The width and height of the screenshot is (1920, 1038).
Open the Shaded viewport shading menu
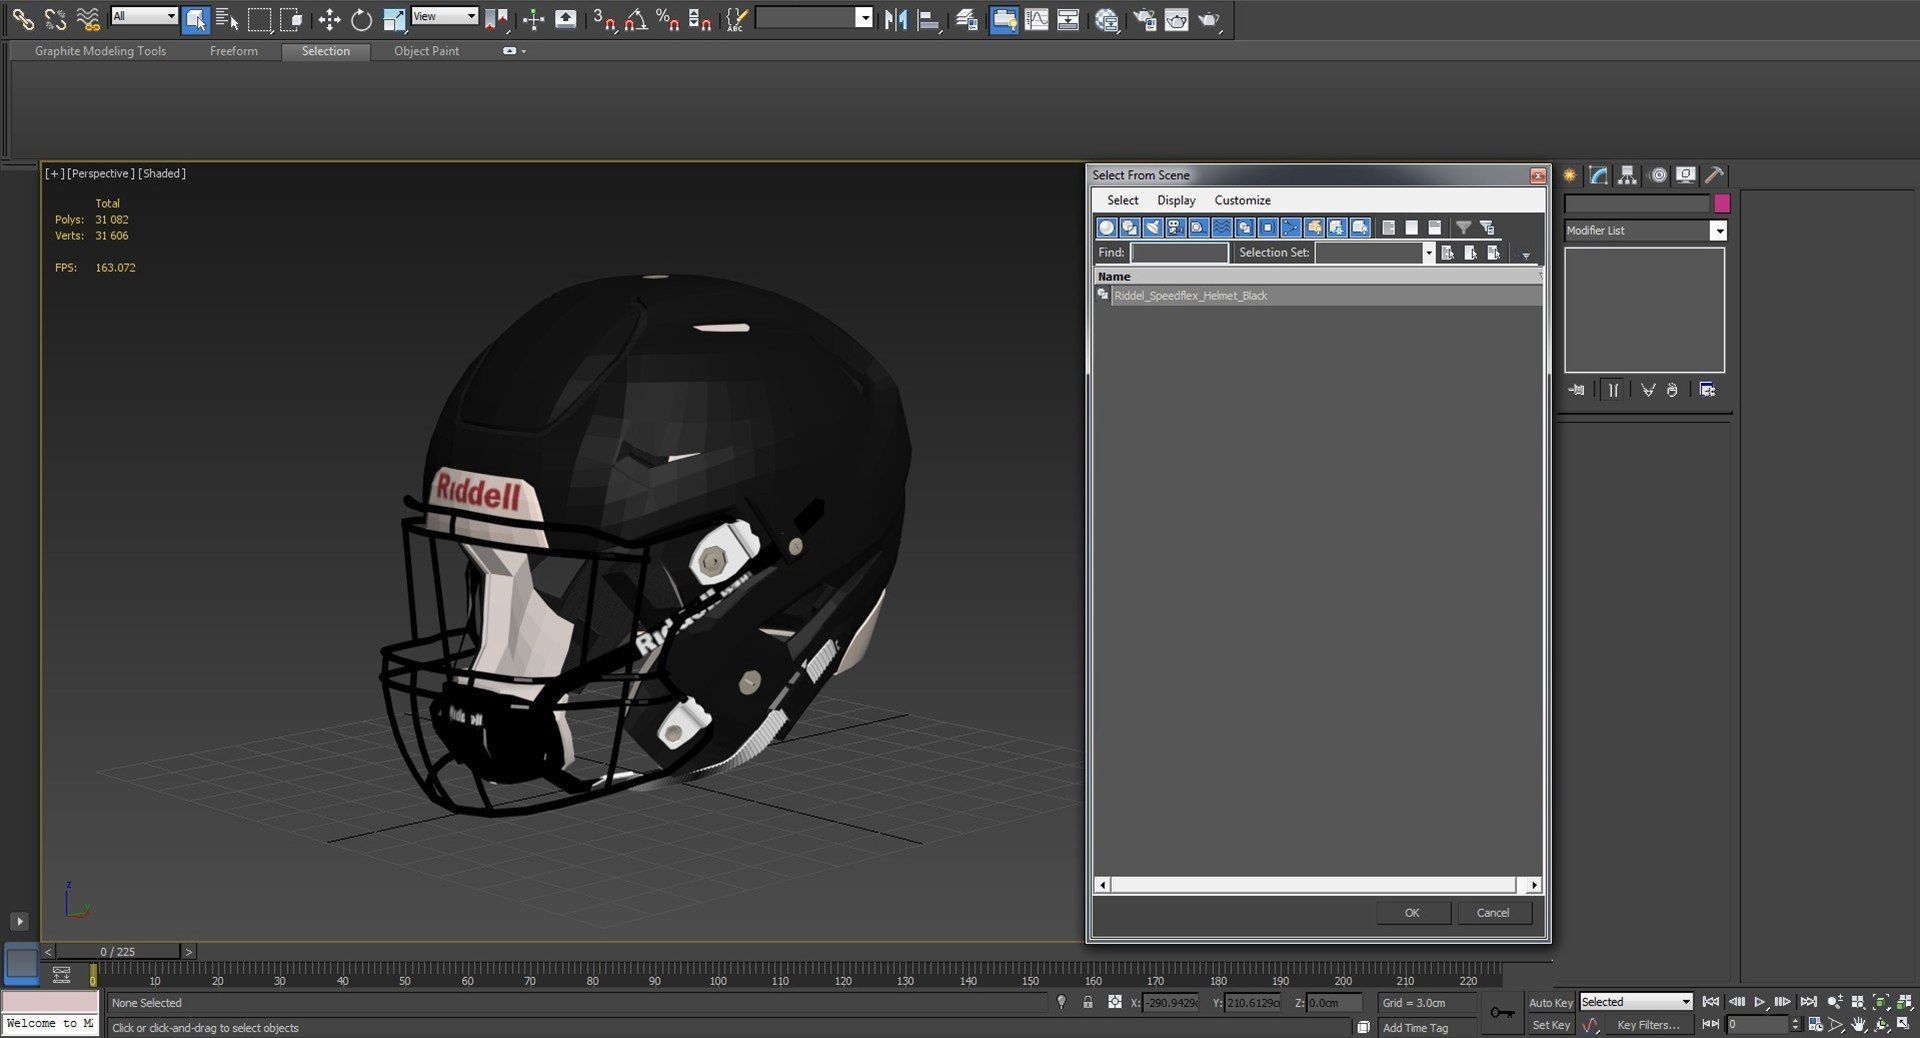coord(162,173)
